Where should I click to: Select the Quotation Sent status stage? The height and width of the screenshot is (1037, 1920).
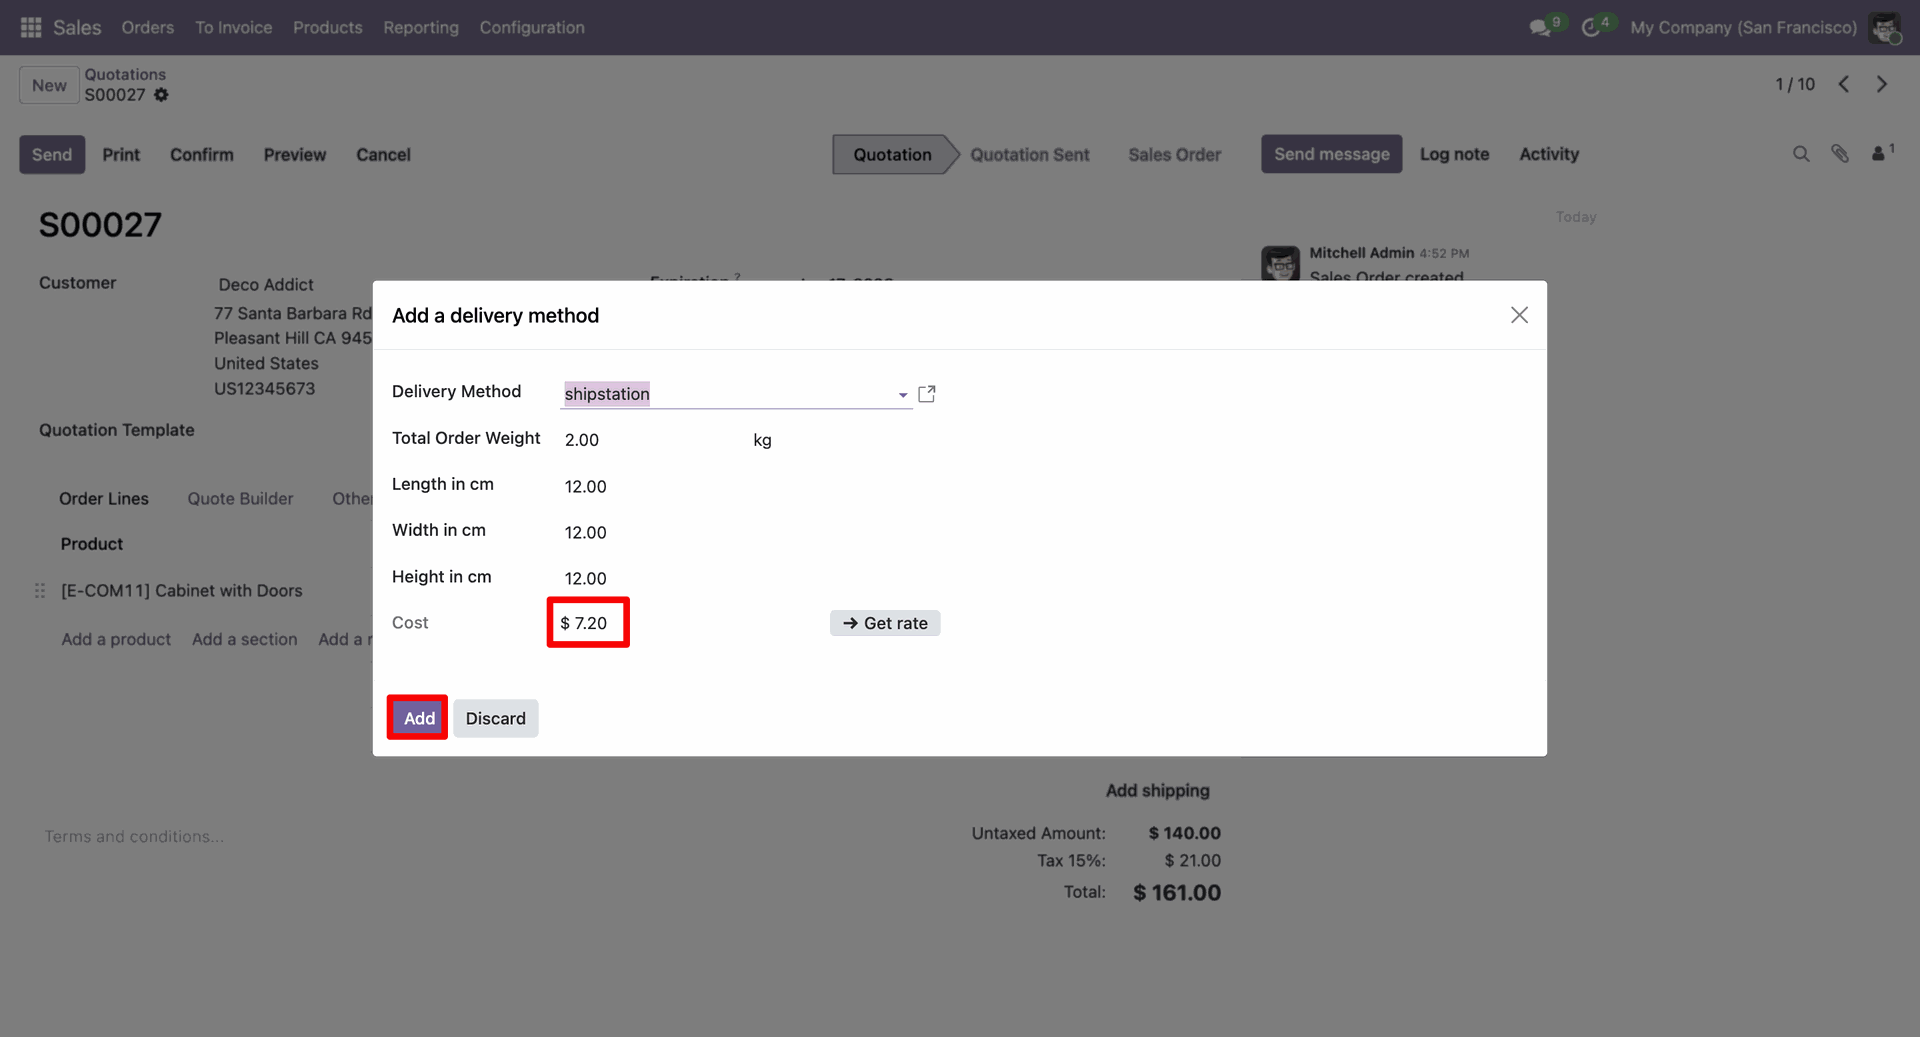point(1030,154)
